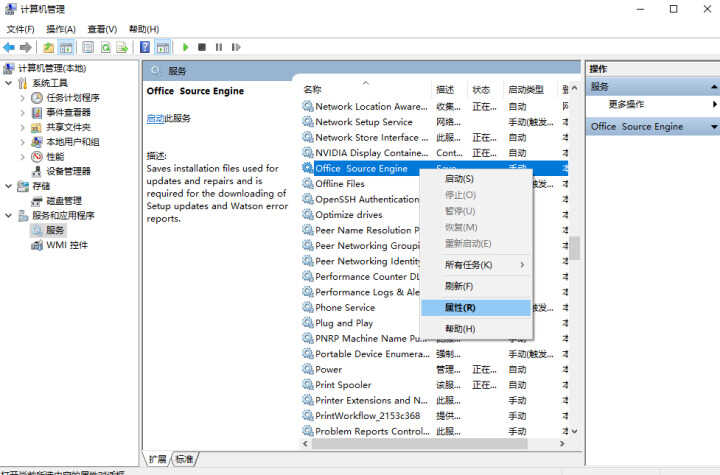Click the Stop Service square toolbar icon
The width and height of the screenshot is (720, 475).
pos(202,47)
